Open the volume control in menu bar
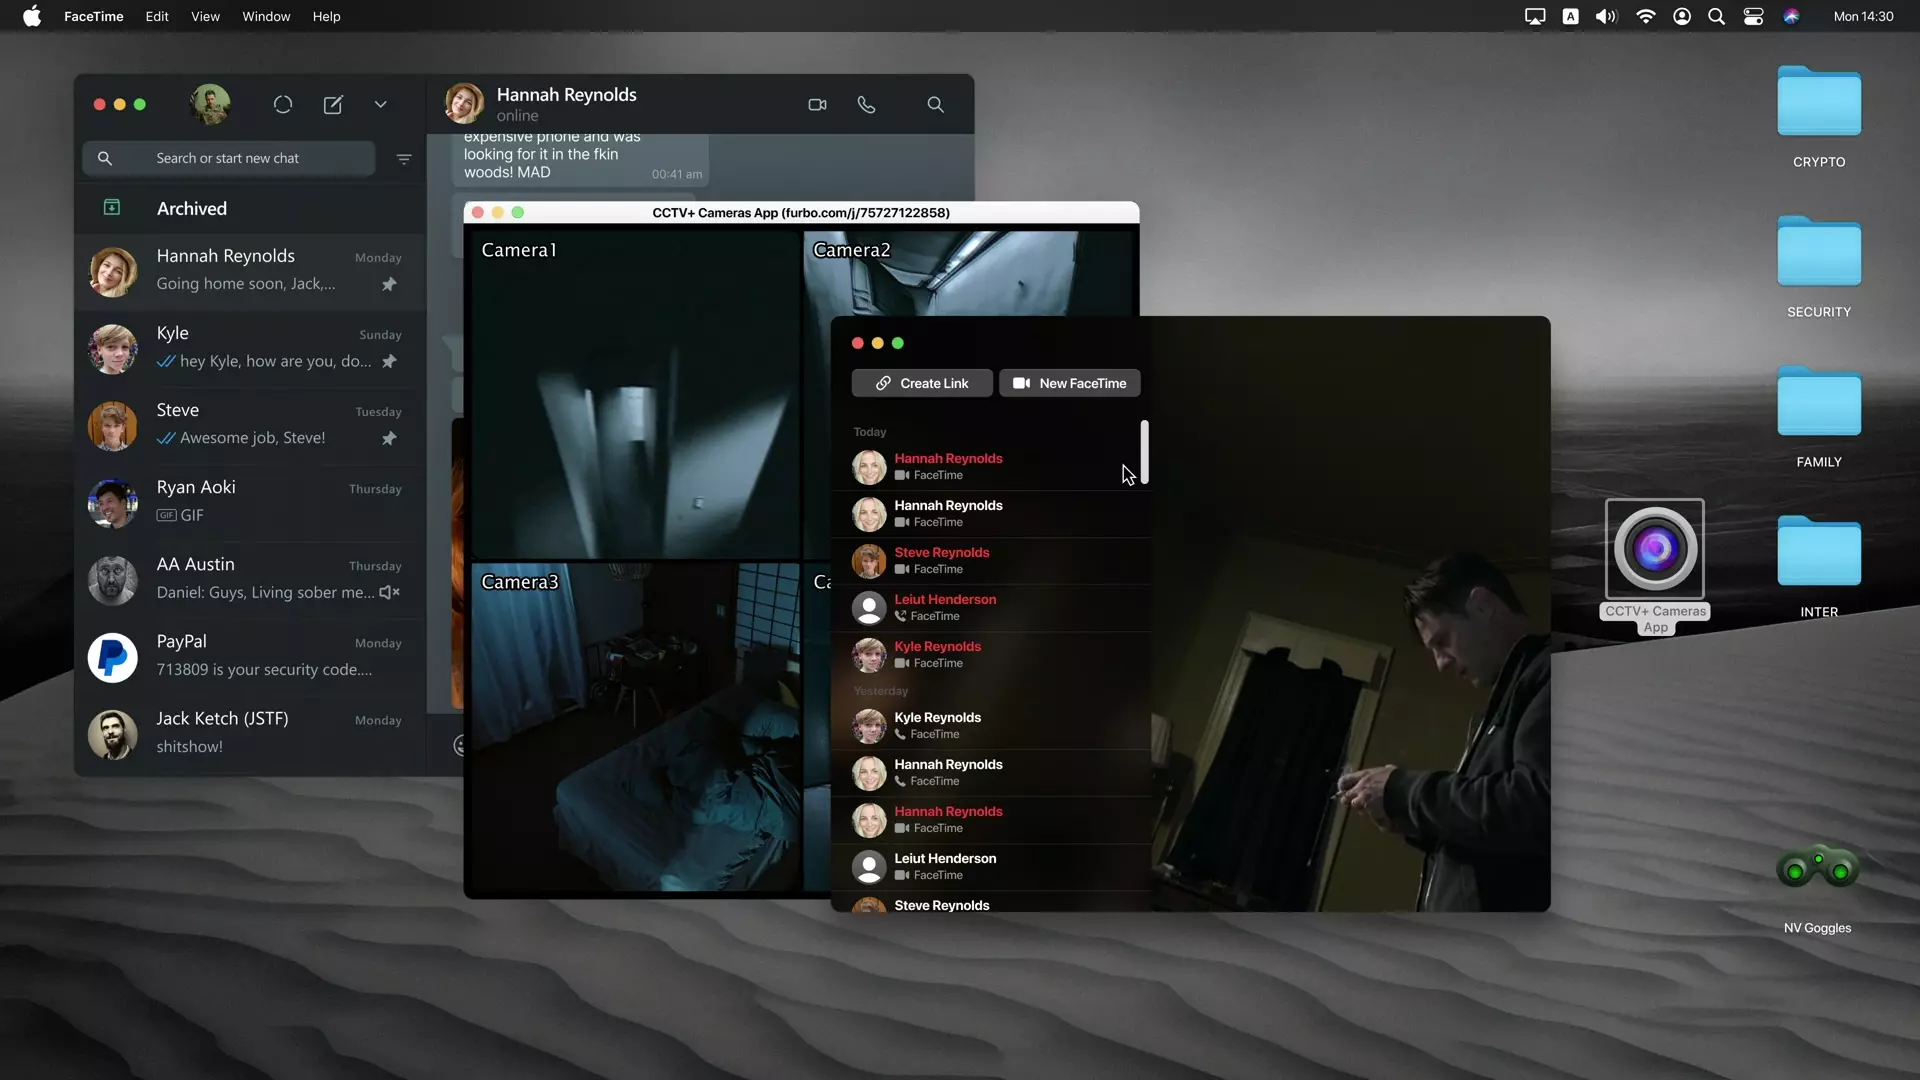This screenshot has height=1080, width=1920. click(1606, 16)
